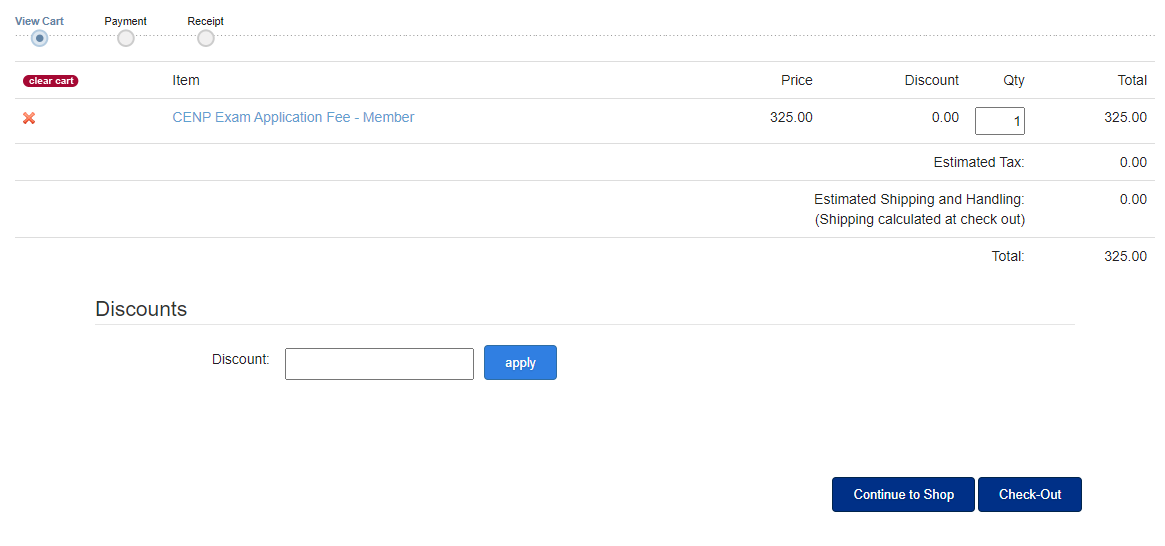Remove CENP Exam item using red X icon
1165x546 pixels.
pyautogui.click(x=29, y=118)
